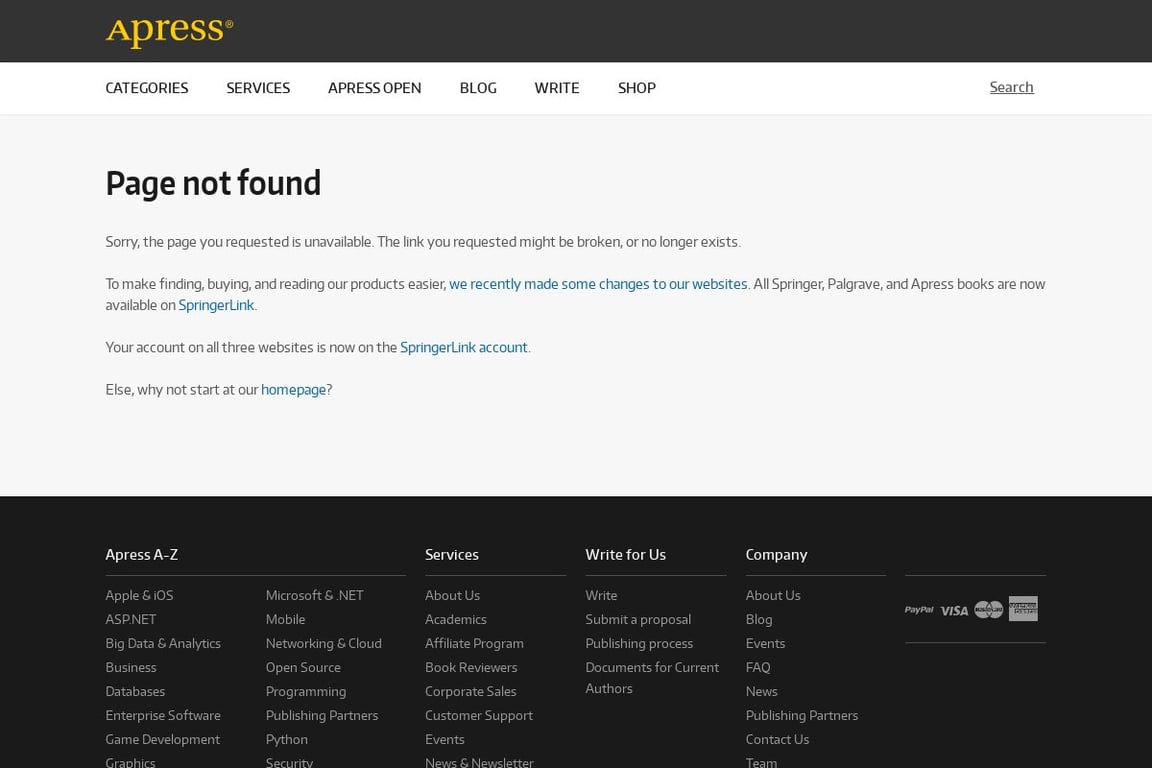1152x768 pixels.
Task: Open Business category link
Action: (x=131, y=667)
